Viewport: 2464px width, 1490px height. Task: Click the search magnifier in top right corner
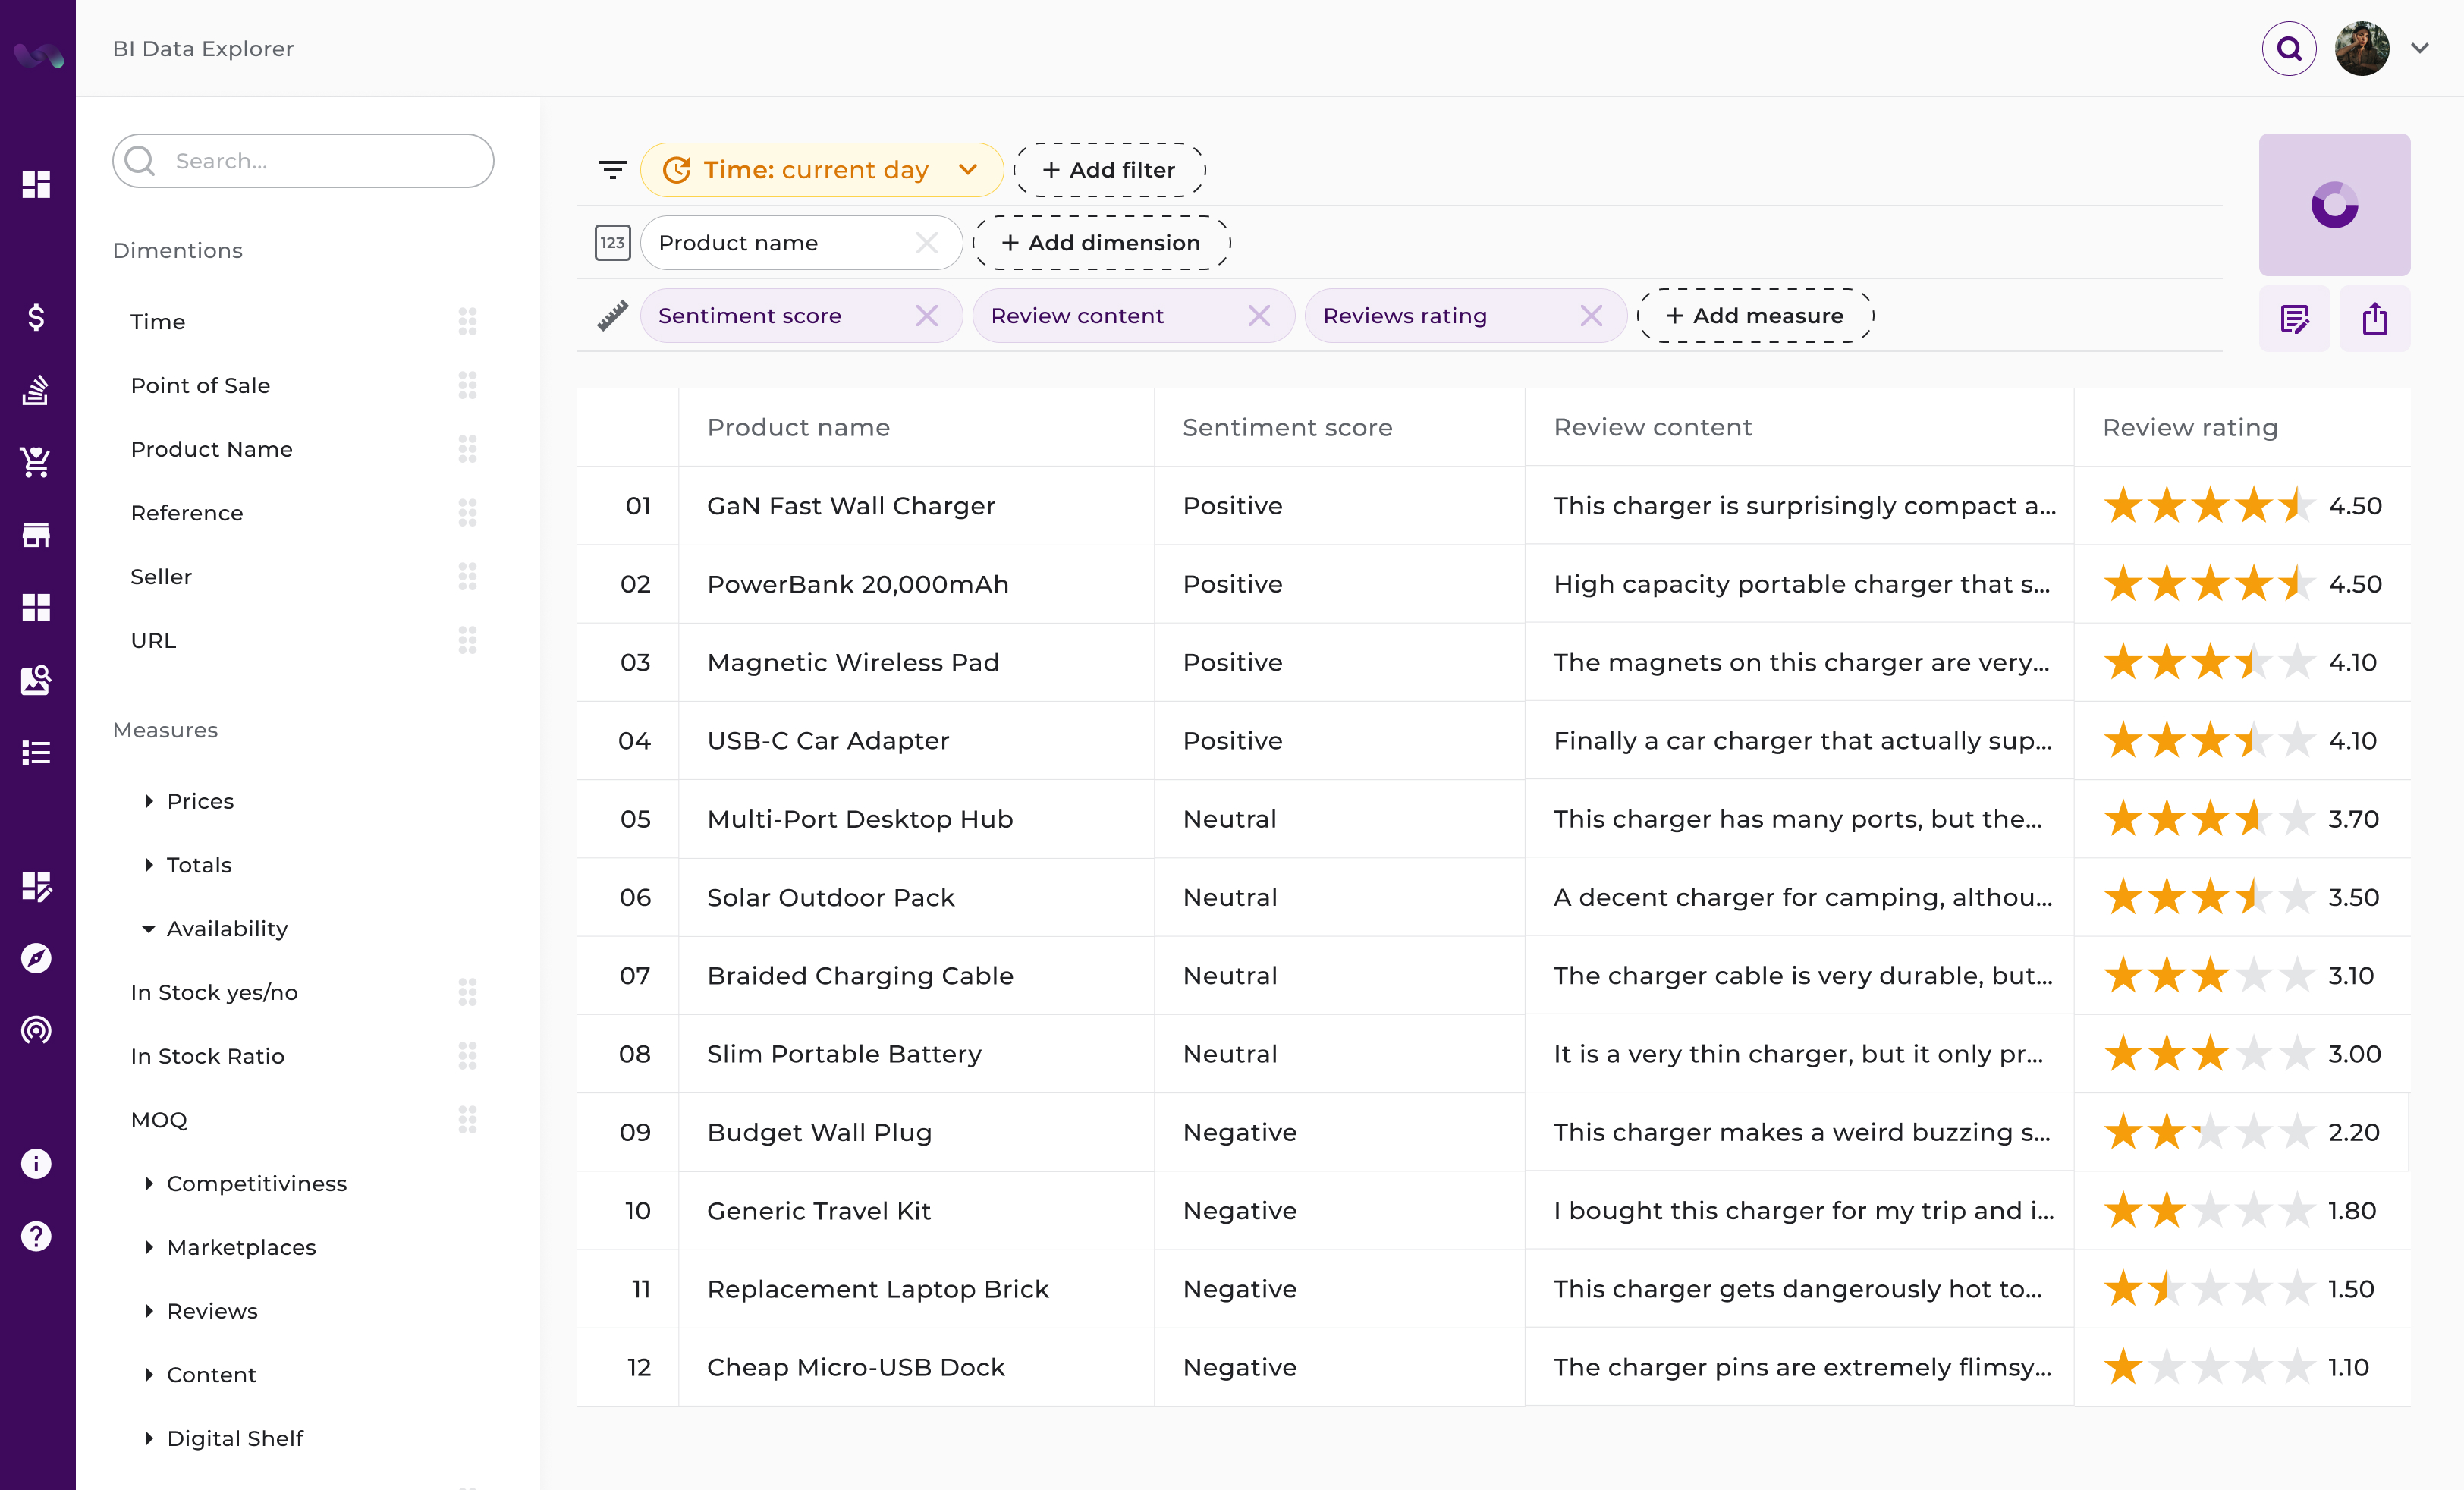point(2289,48)
